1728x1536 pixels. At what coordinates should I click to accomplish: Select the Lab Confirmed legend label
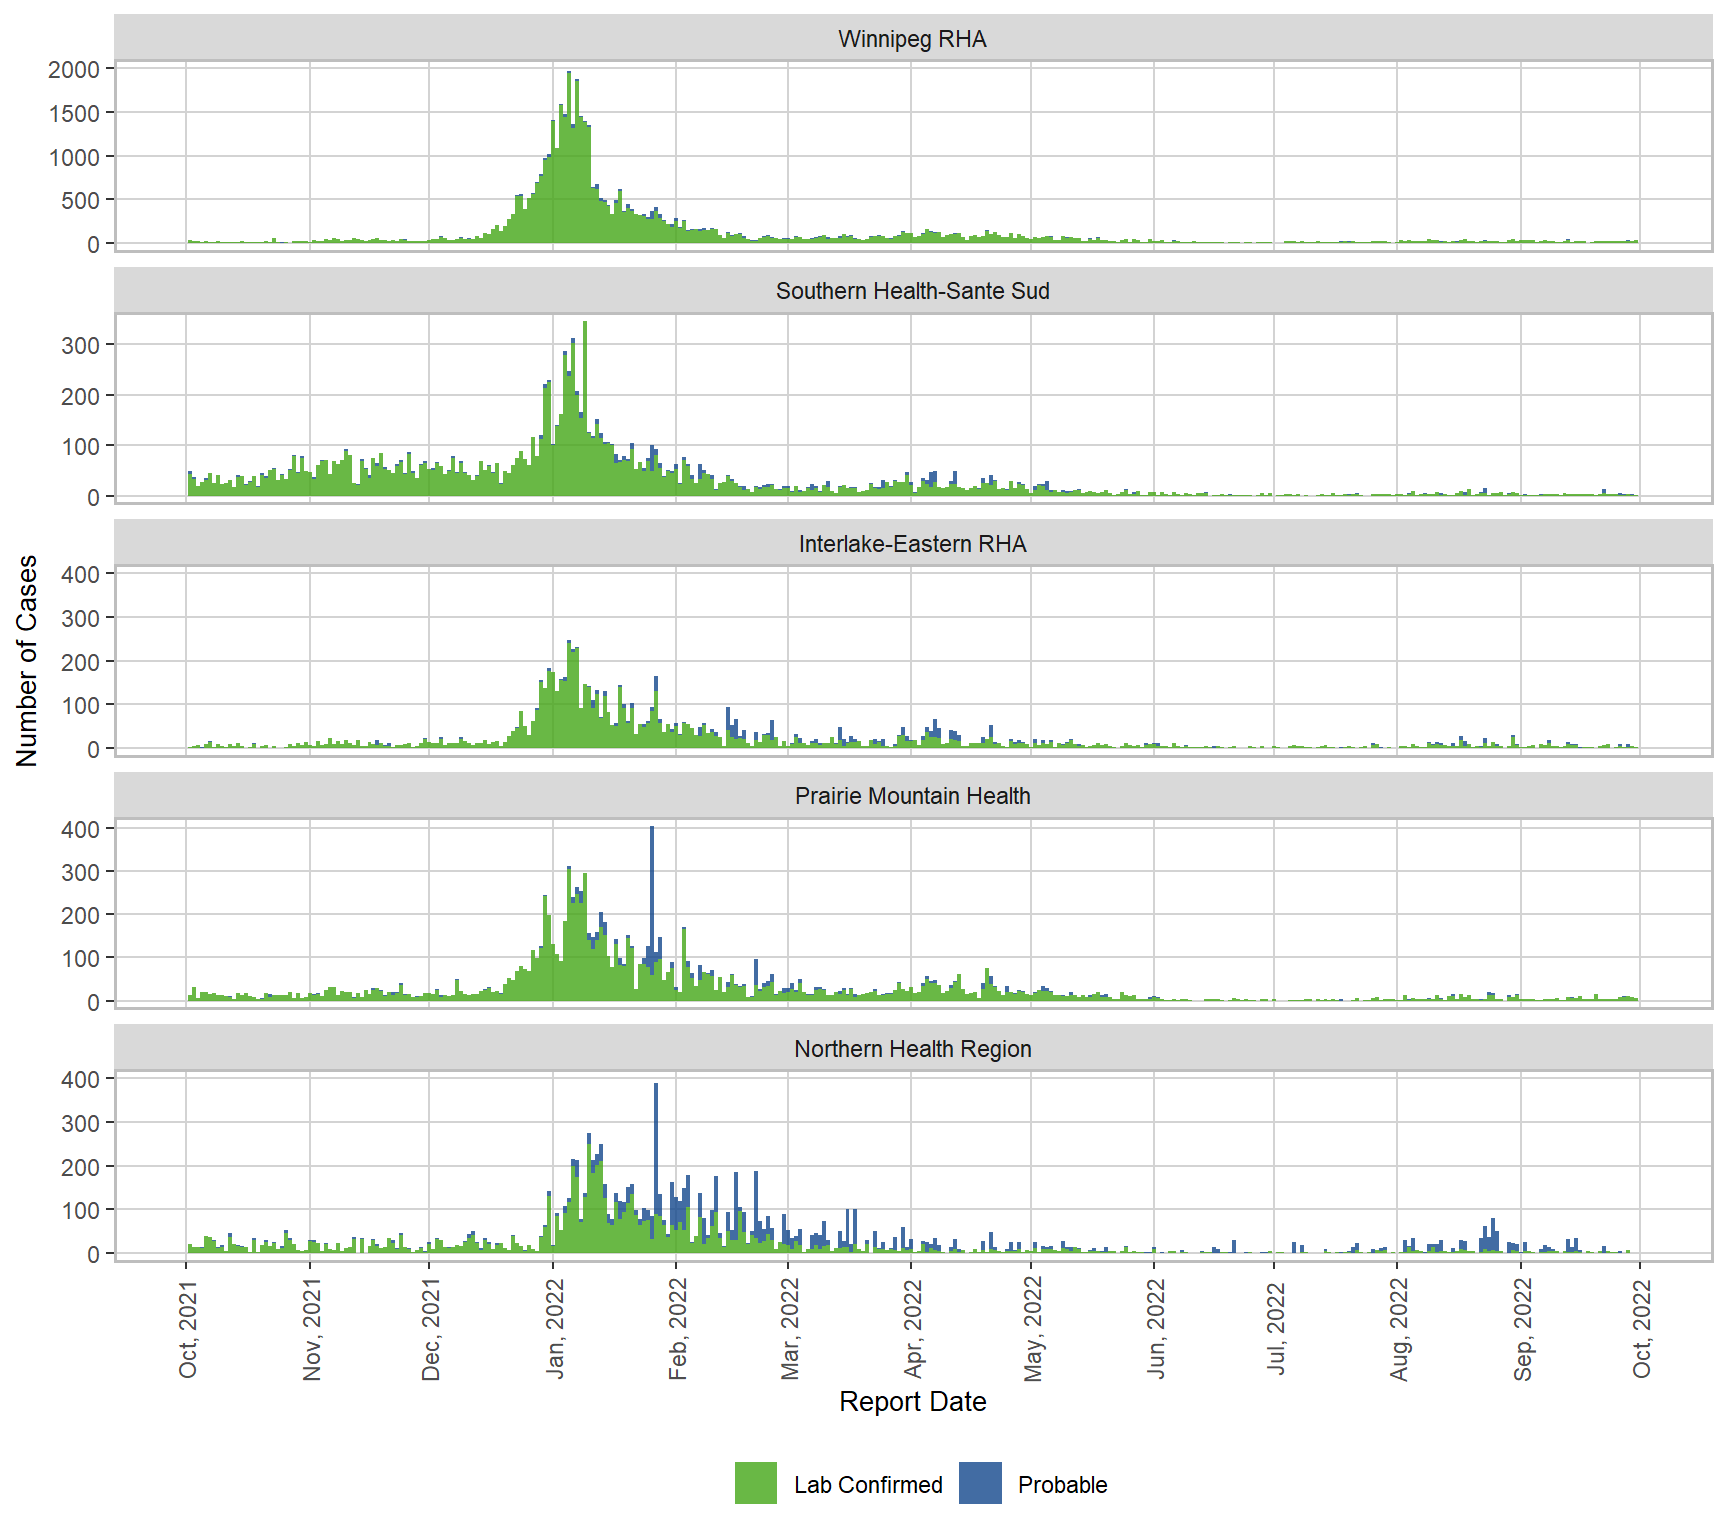coord(867,1485)
